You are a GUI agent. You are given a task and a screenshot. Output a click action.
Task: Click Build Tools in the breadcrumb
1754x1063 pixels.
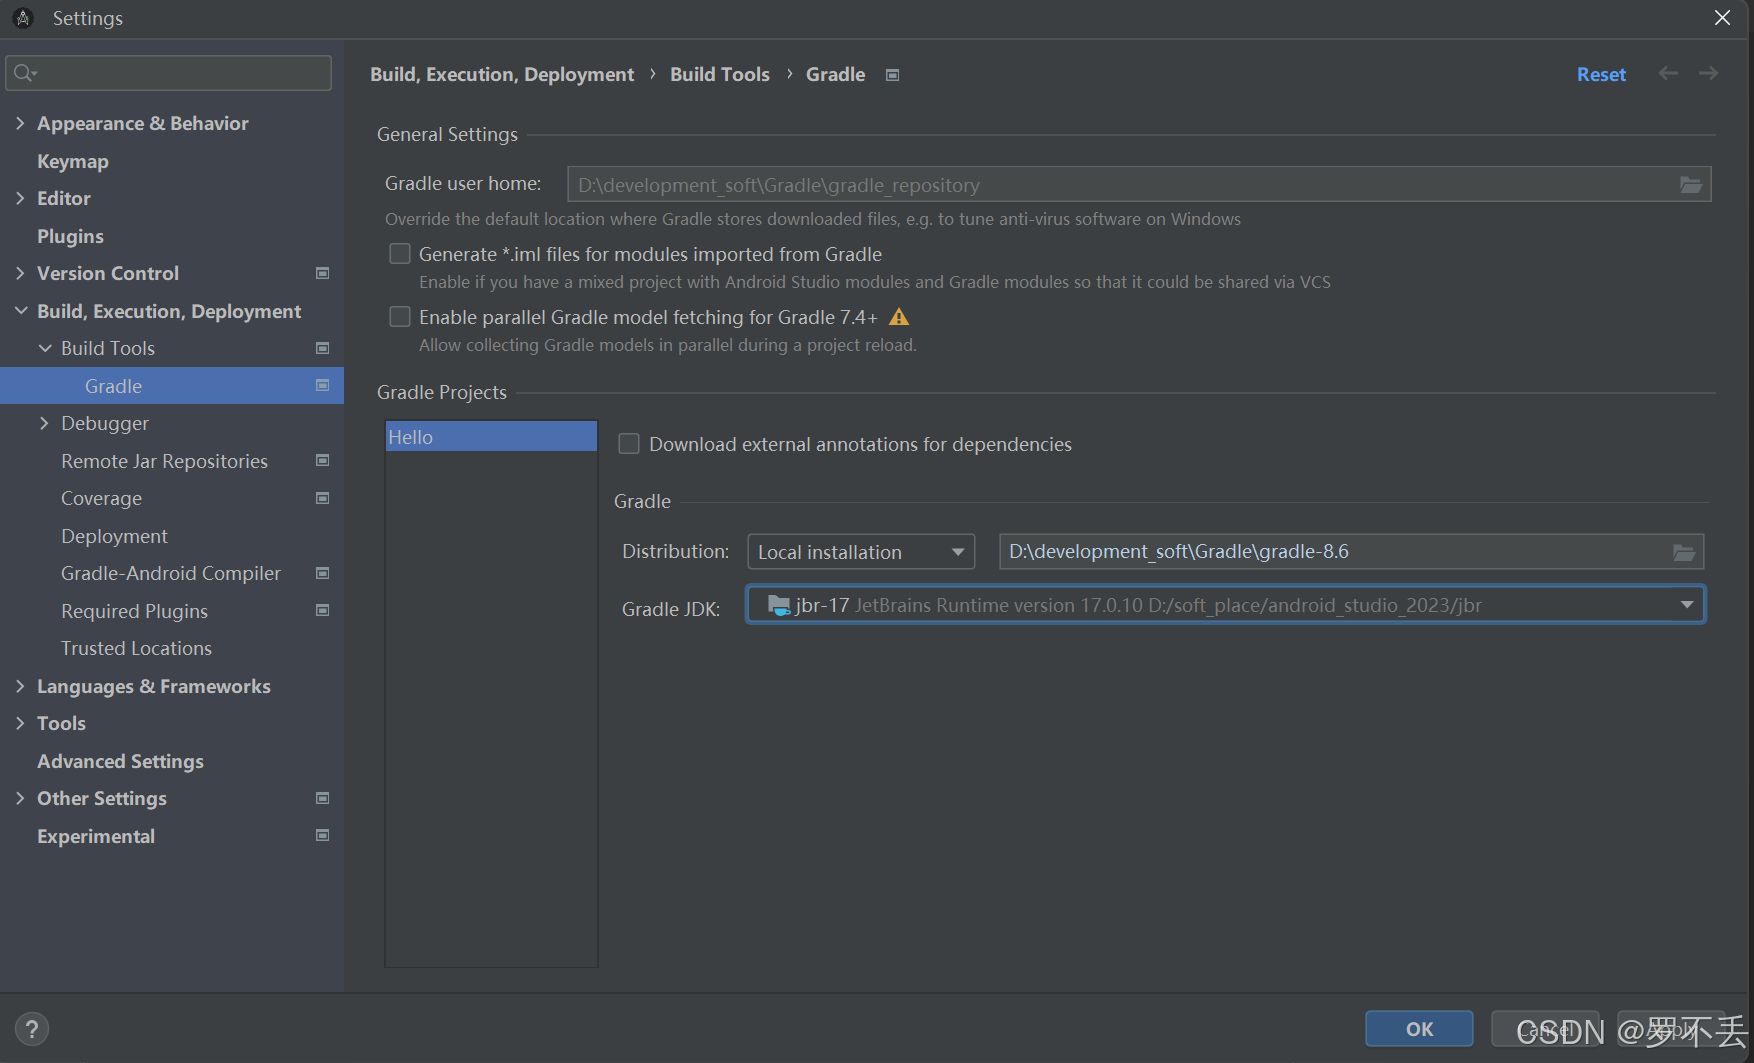(719, 74)
